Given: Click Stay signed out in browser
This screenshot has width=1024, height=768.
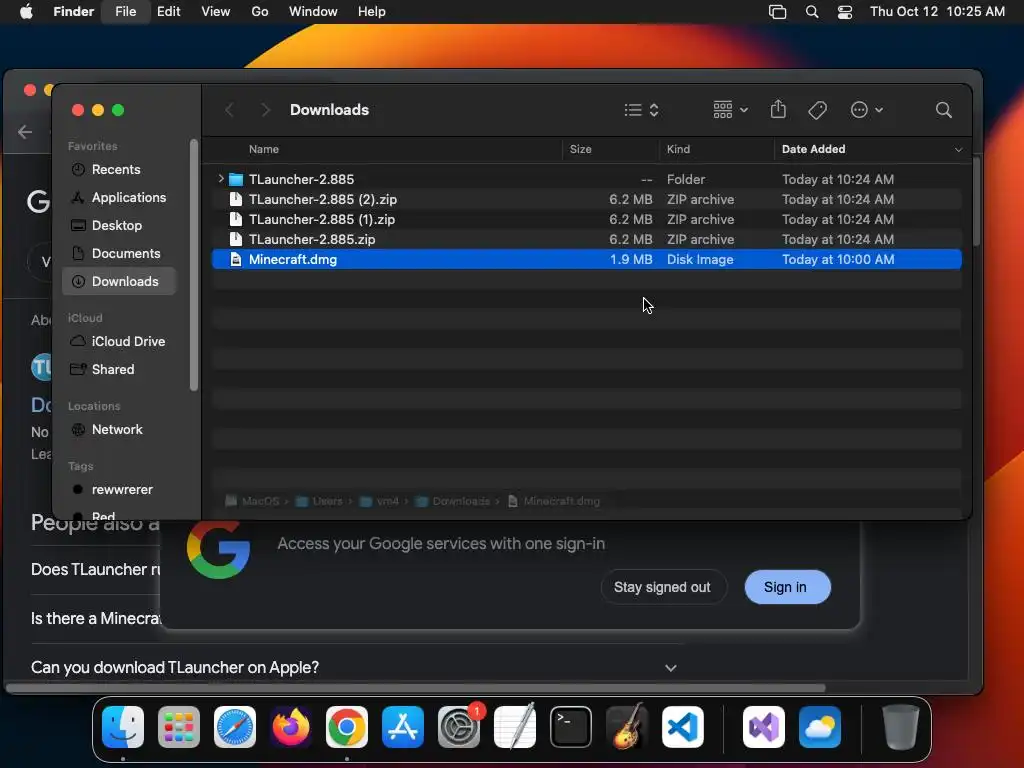Looking at the screenshot, I should 662,587.
